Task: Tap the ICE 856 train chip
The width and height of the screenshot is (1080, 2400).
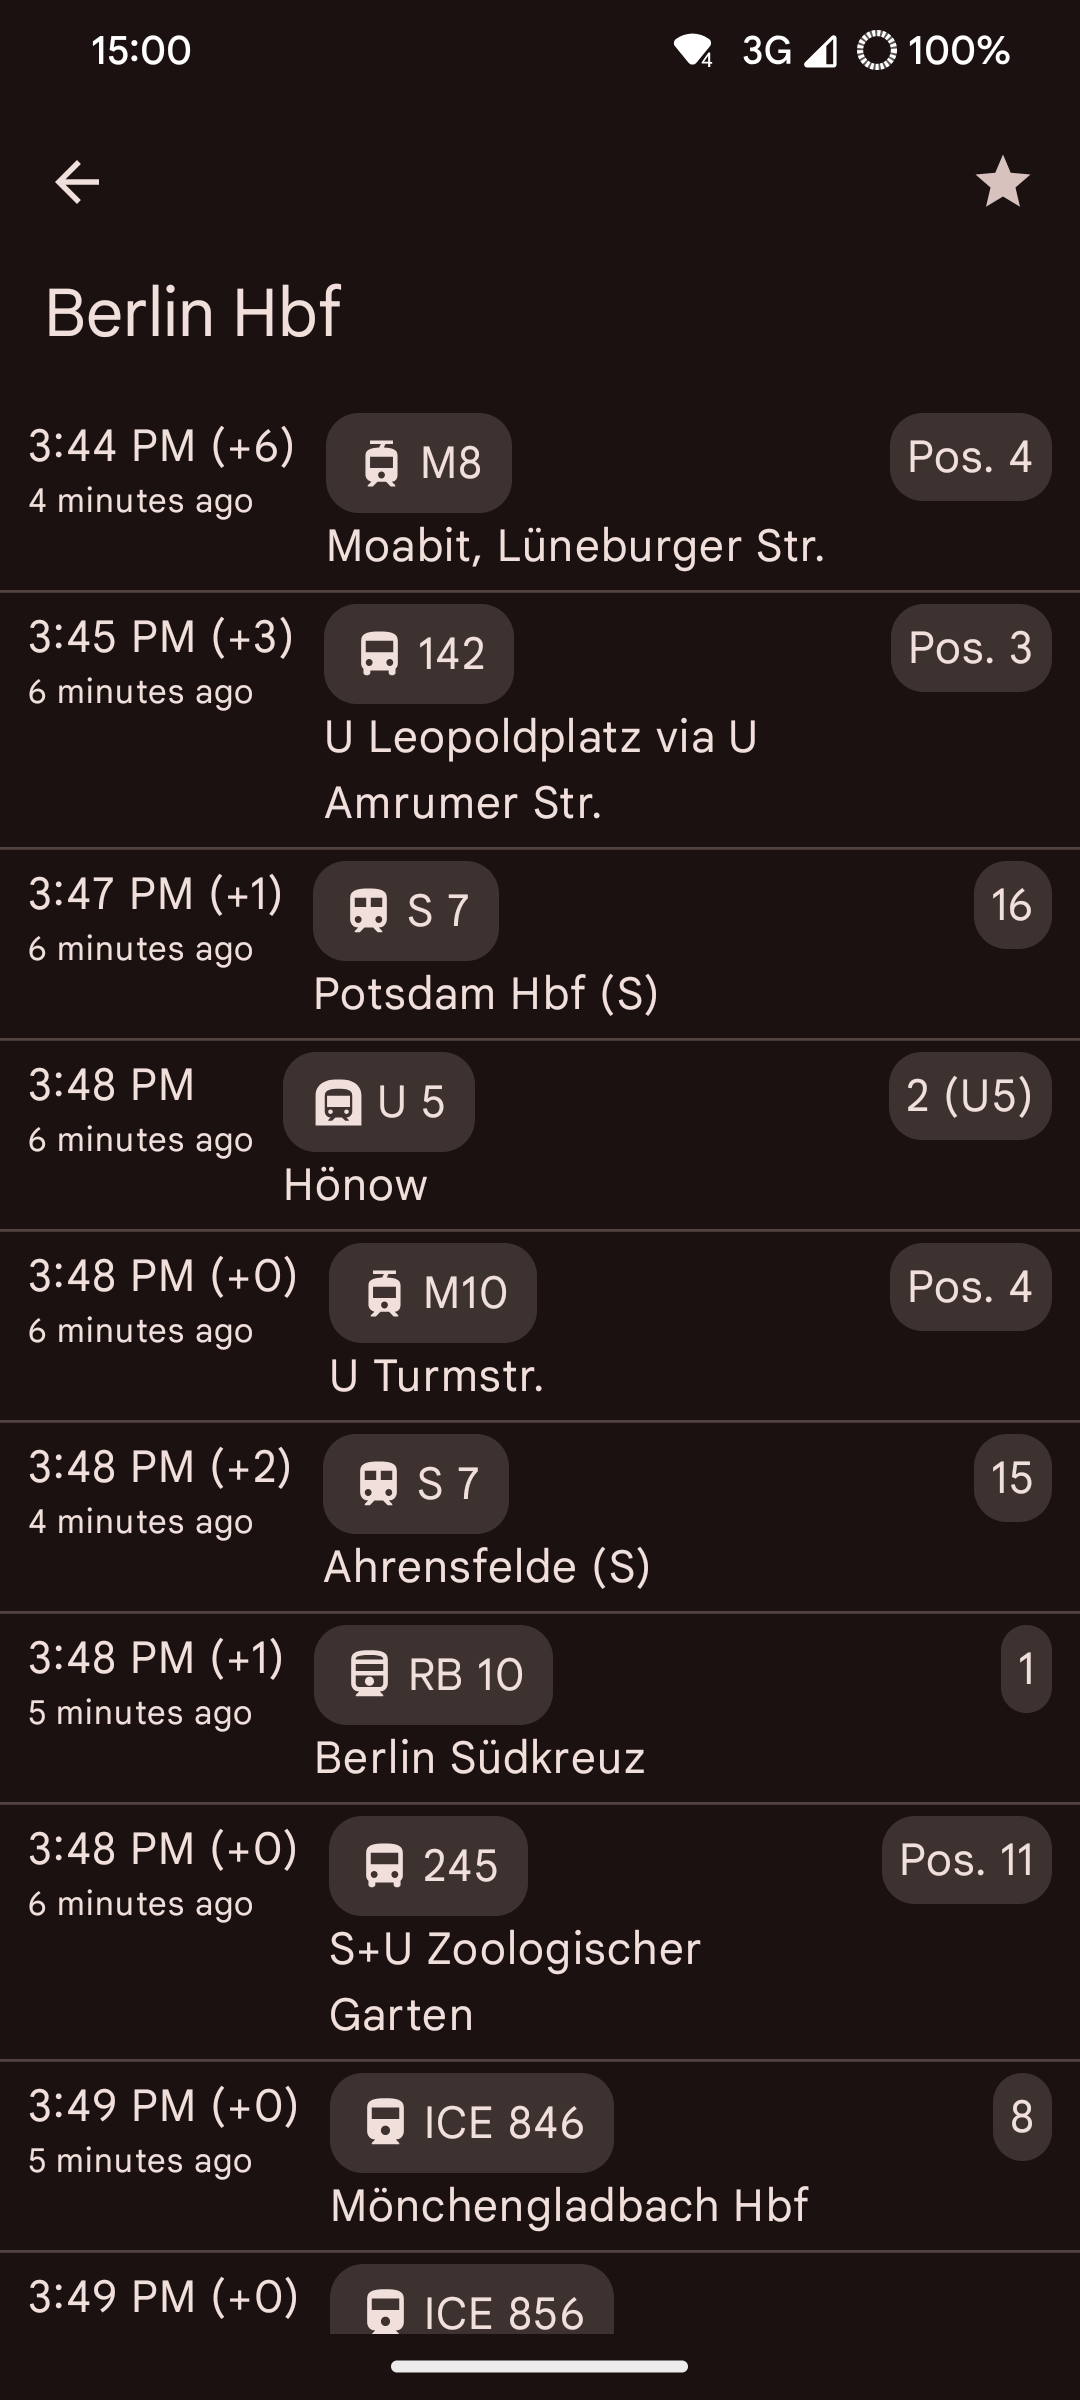Action: [472, 2306]
